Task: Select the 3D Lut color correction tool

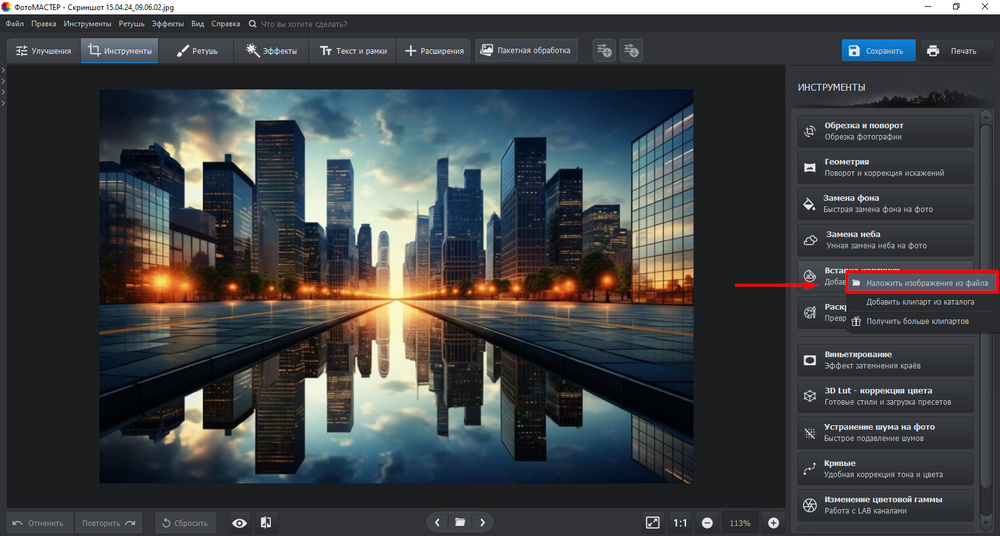Action: [x=885, y=396]
